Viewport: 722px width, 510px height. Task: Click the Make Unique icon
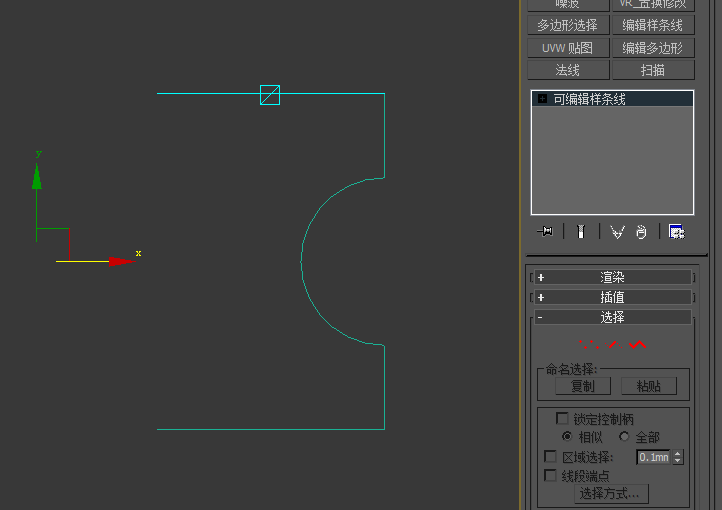[617, 232]
